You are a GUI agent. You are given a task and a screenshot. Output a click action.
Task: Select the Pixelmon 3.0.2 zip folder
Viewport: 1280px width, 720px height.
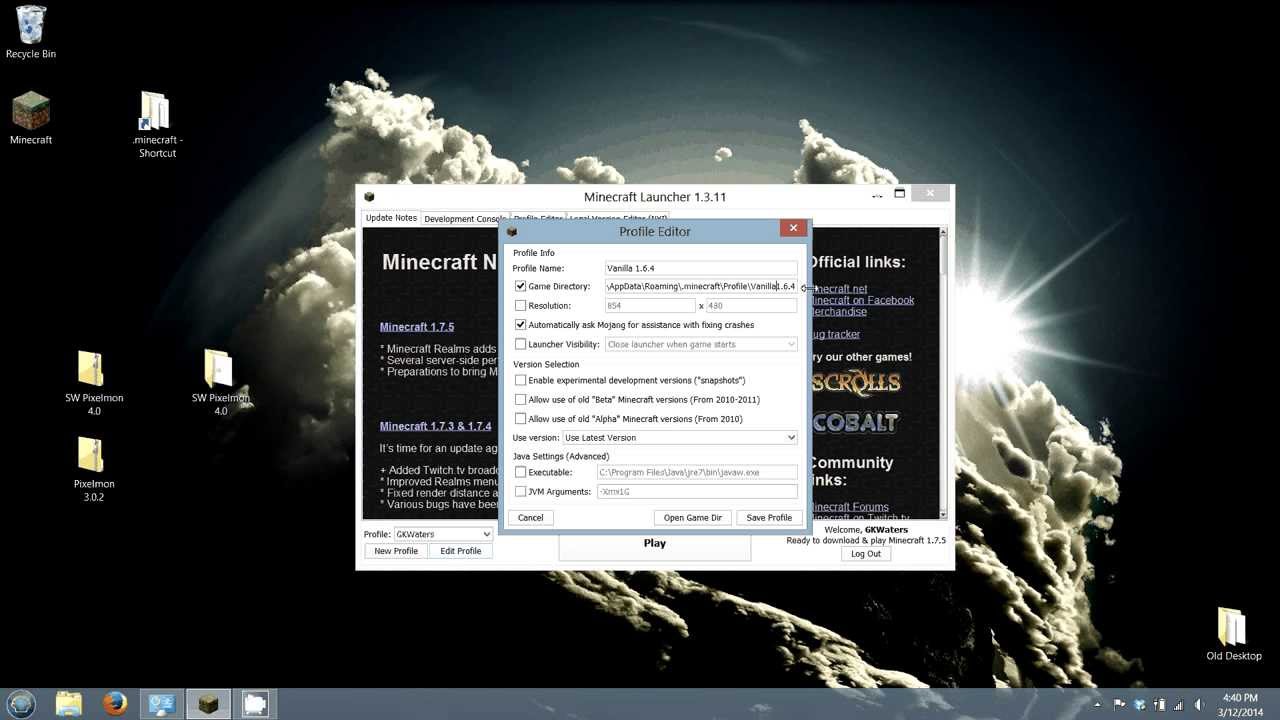[x=94, y=469]
